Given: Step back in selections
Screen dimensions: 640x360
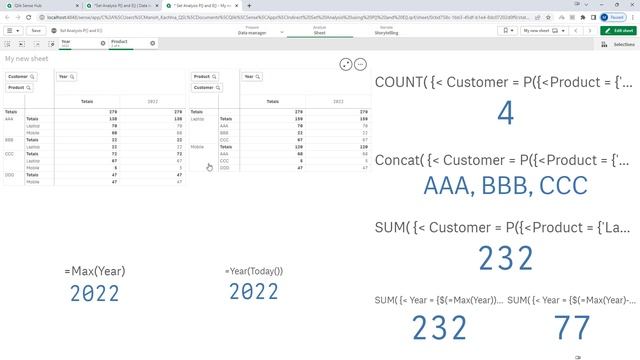Looking at the screenshot, I should point(22,44).
